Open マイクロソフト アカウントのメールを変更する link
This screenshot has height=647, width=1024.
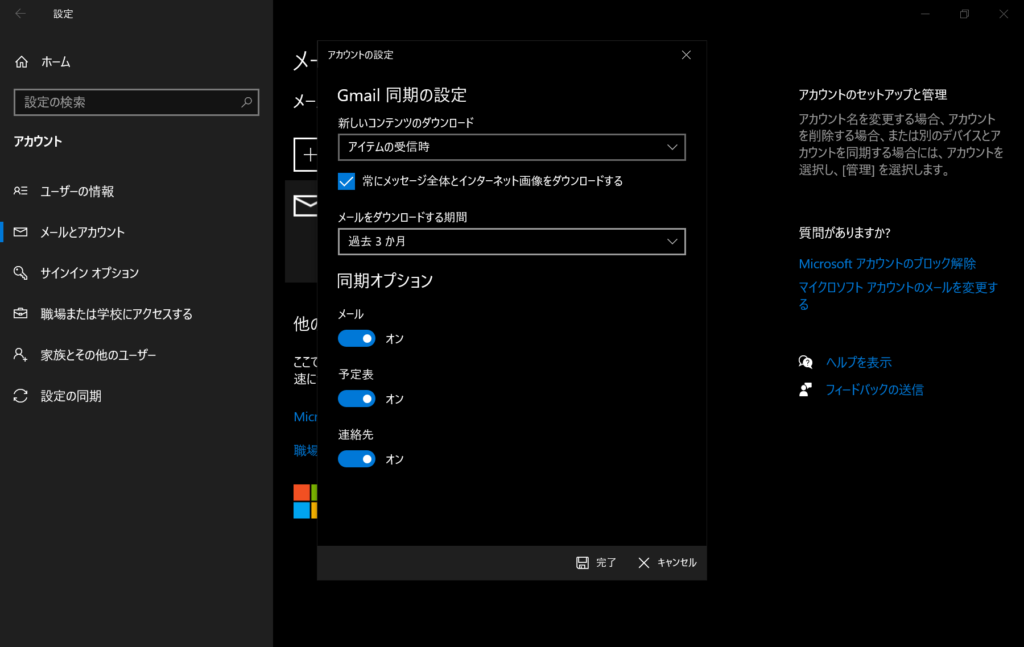pos(898,296)
